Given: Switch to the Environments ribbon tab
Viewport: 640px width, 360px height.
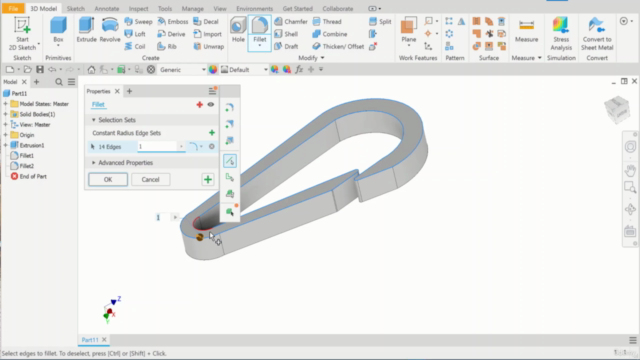Looking at the screenshot, I should pos(254,9).
